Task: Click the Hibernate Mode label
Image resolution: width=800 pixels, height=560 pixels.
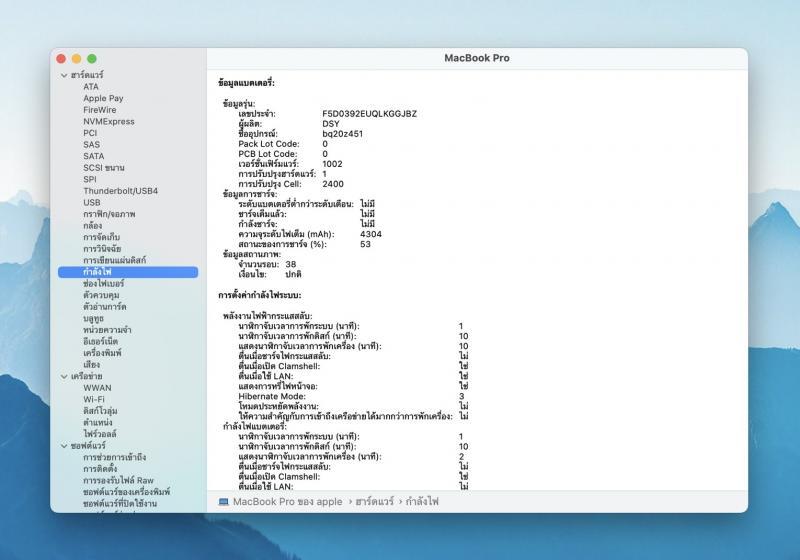Action: tap(272, 397)
